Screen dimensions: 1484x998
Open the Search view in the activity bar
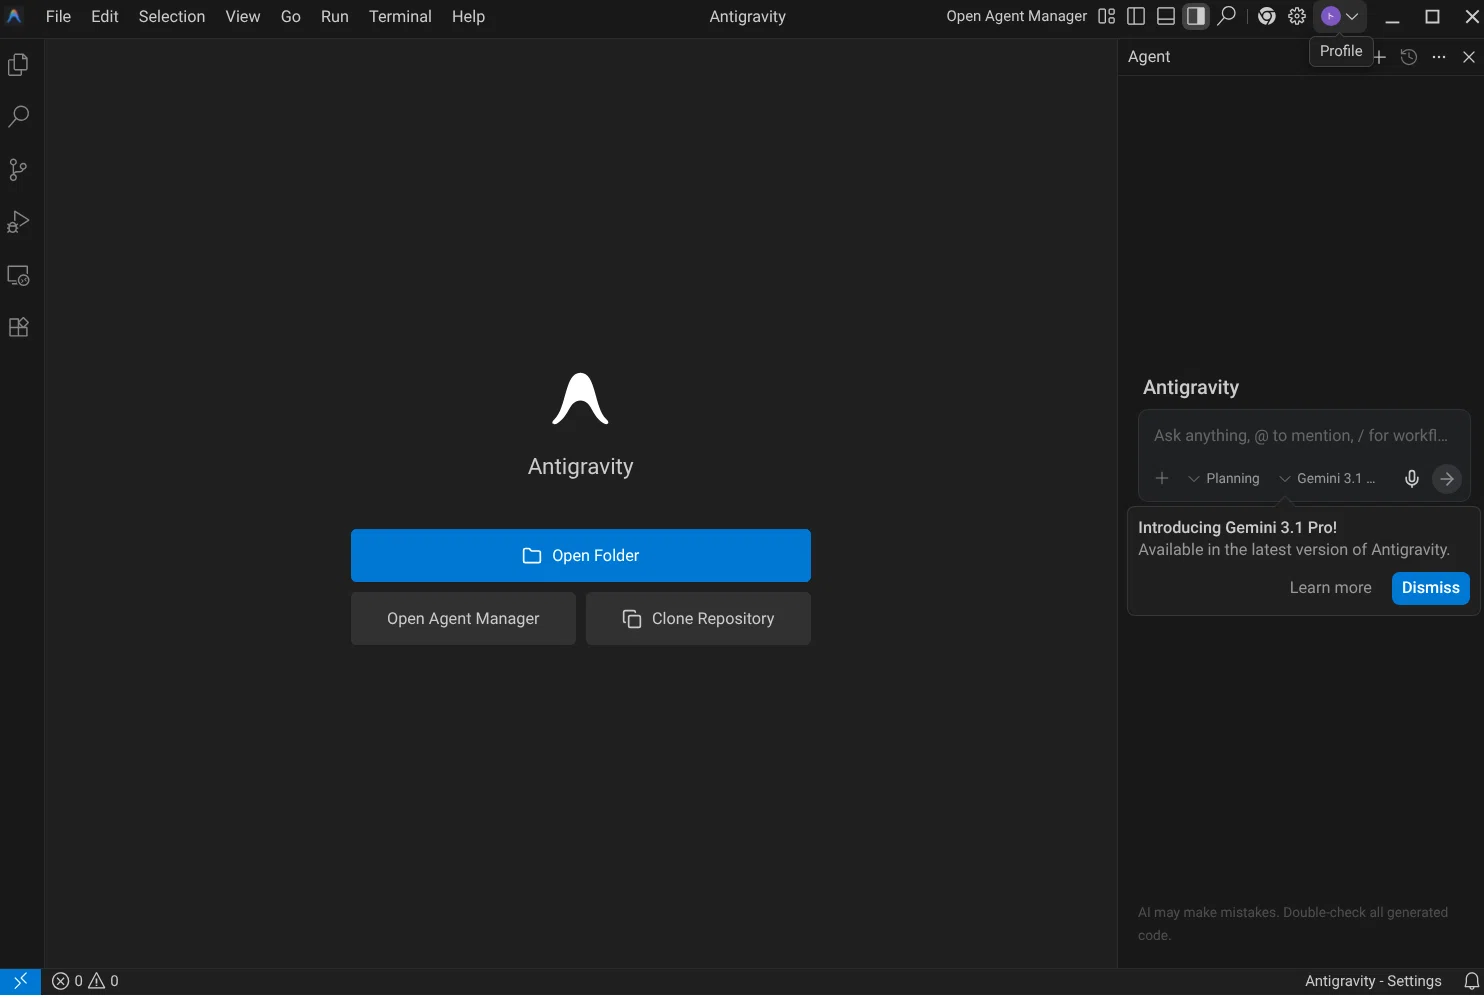tap(18, 117)
